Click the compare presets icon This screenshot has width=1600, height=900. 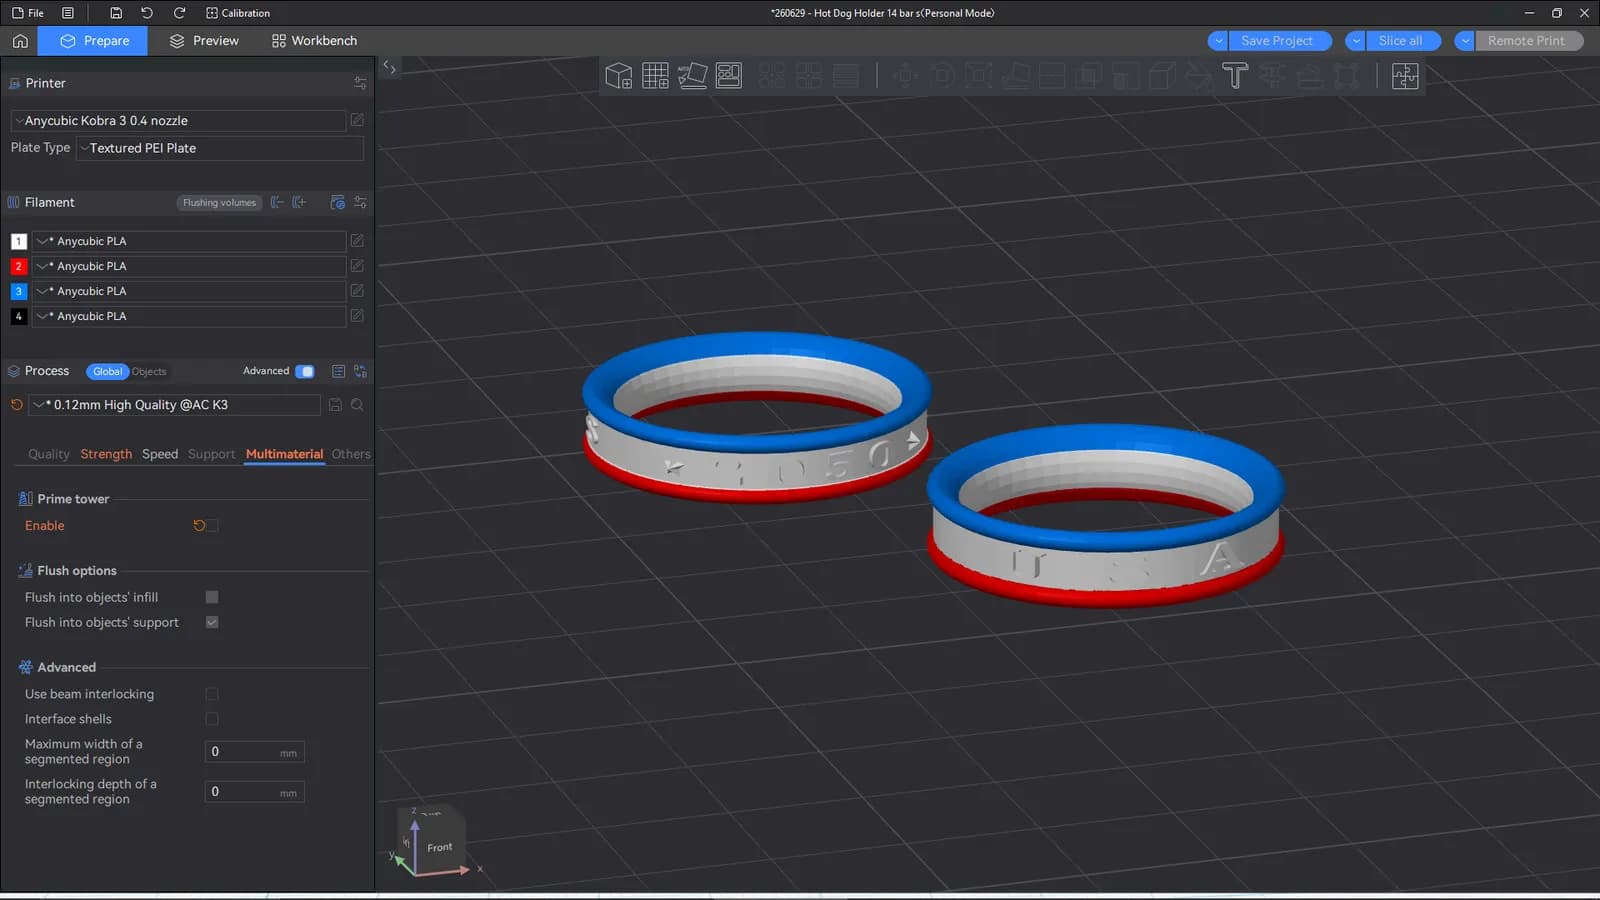click(360, 371)
